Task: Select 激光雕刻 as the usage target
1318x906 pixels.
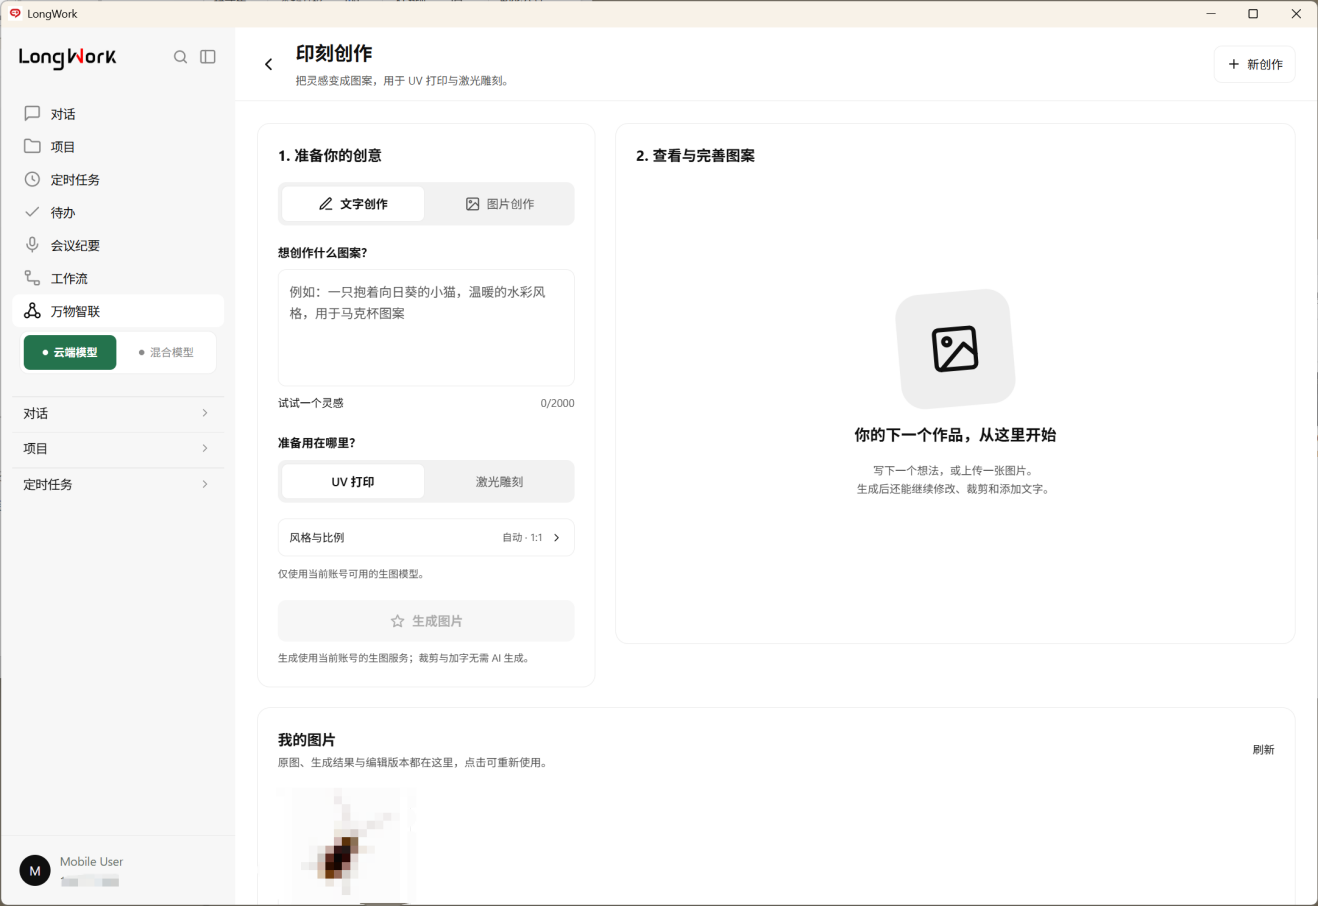Action: [499, 482]
